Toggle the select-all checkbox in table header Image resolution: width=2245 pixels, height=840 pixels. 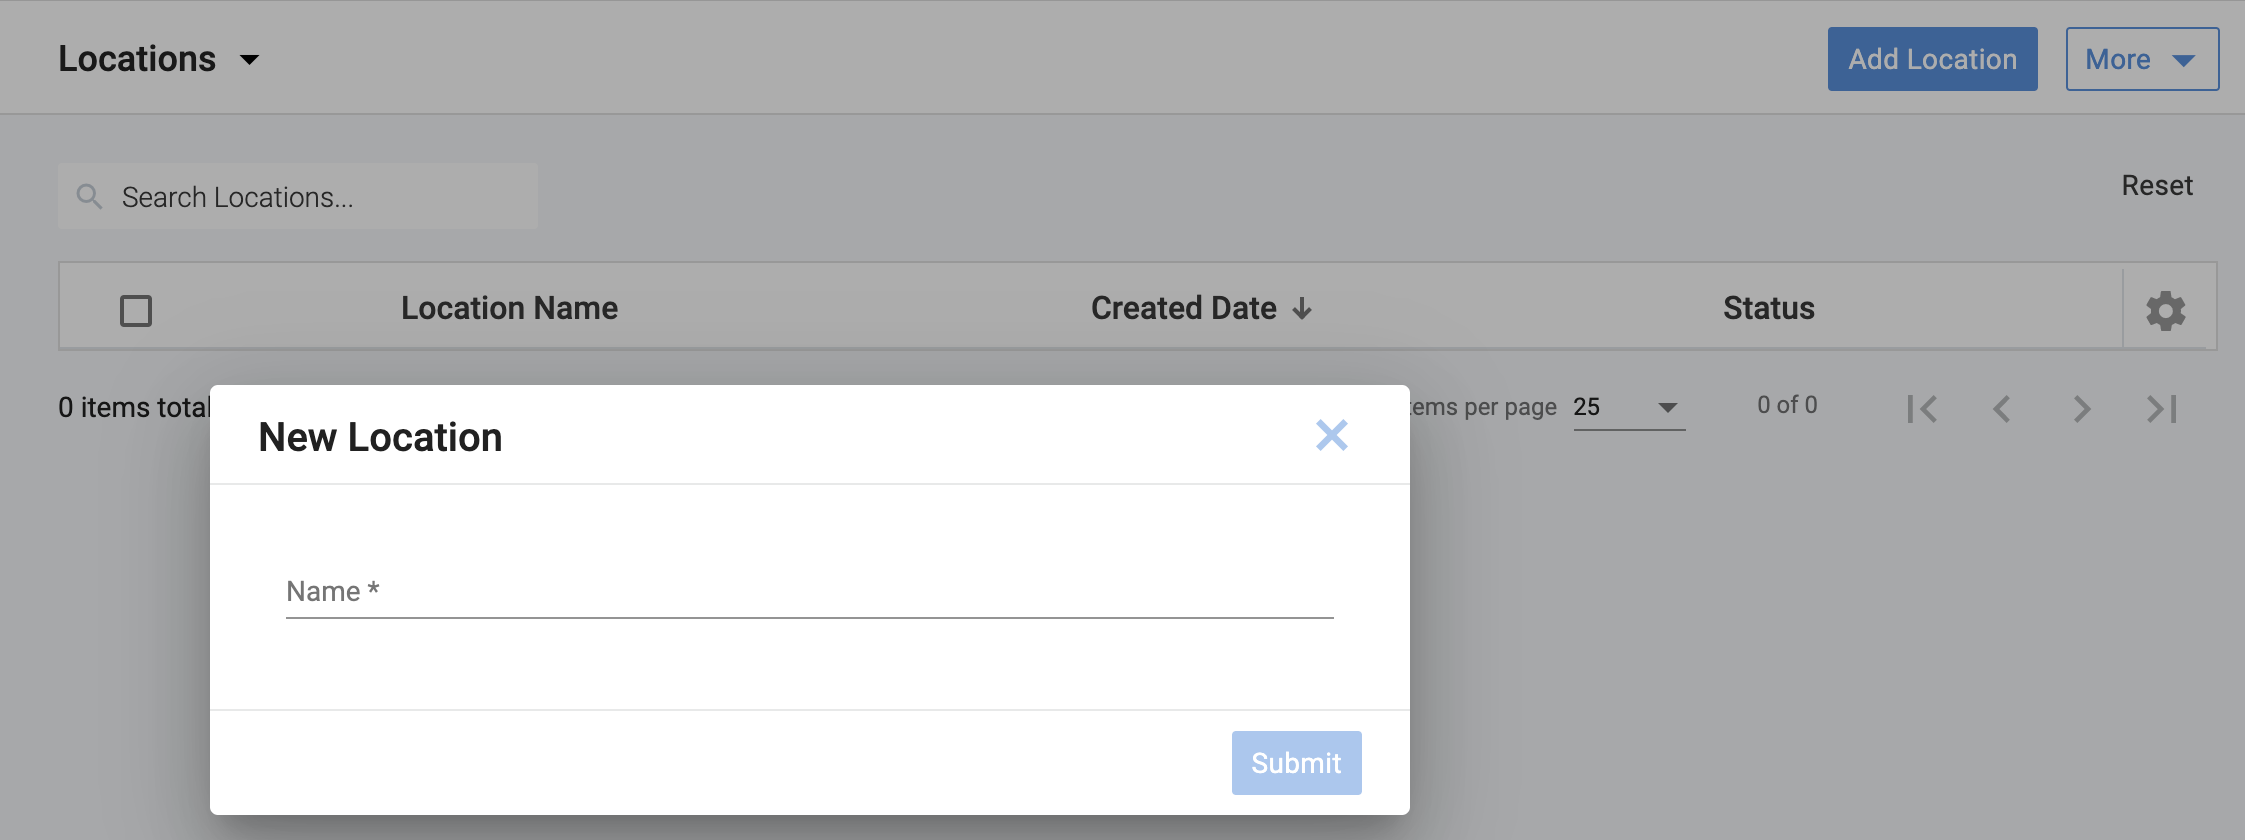(136, 311)
